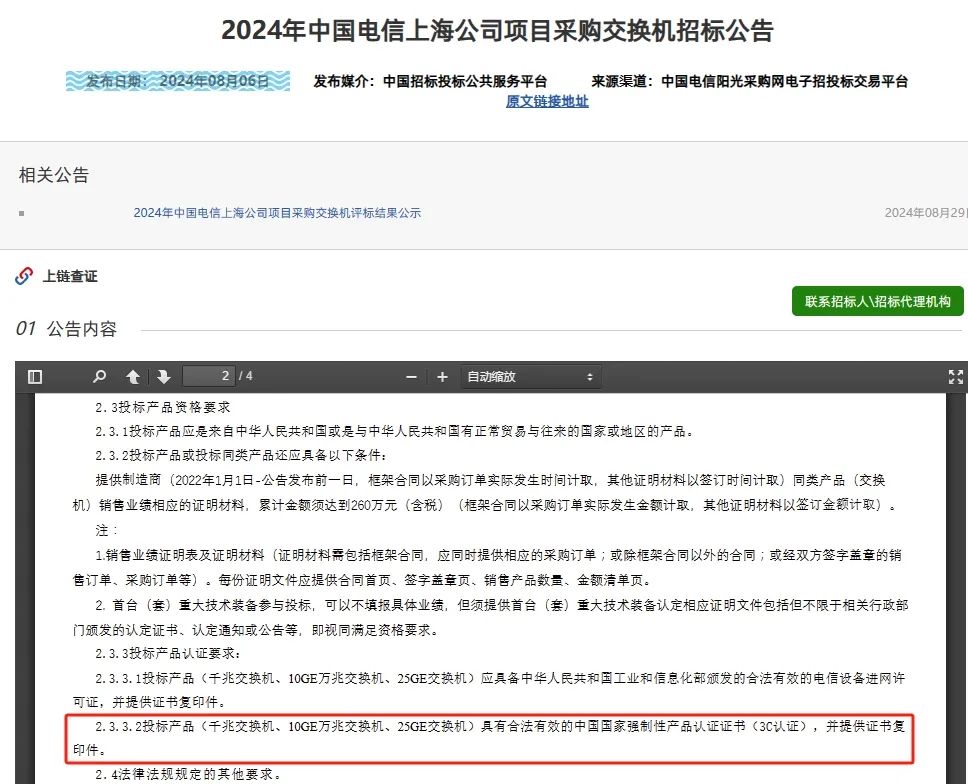Zoom in with the plus icon
This screenshot has width=968, height=784.
(442, 377)
